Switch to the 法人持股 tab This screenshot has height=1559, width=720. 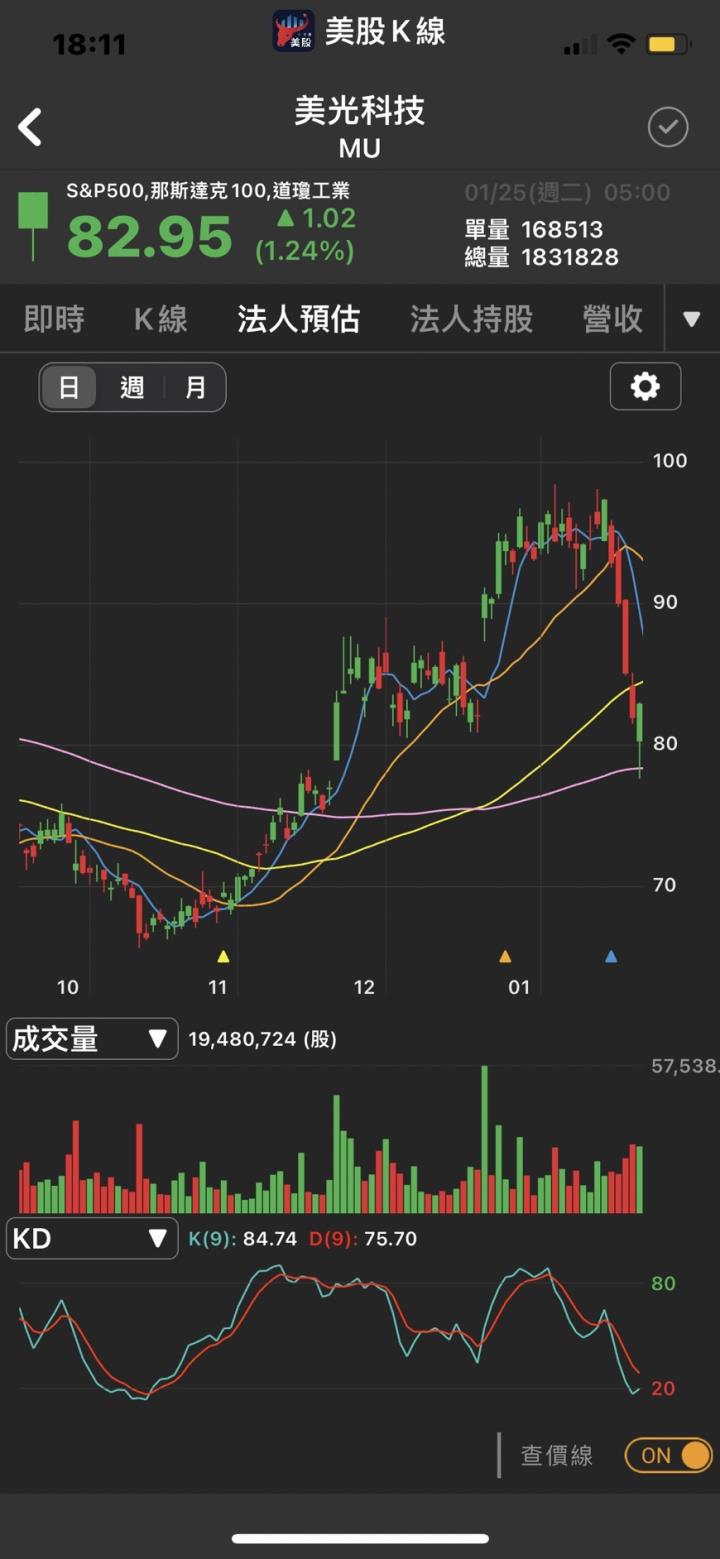[472, 319]
